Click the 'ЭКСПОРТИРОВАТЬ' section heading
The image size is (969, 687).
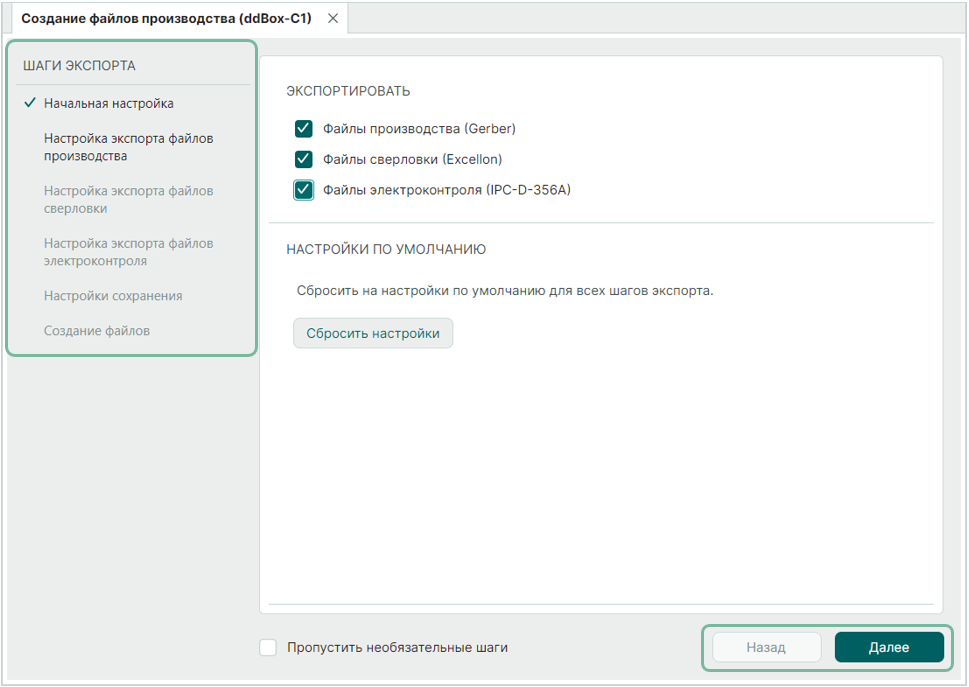tap(348, 91)
